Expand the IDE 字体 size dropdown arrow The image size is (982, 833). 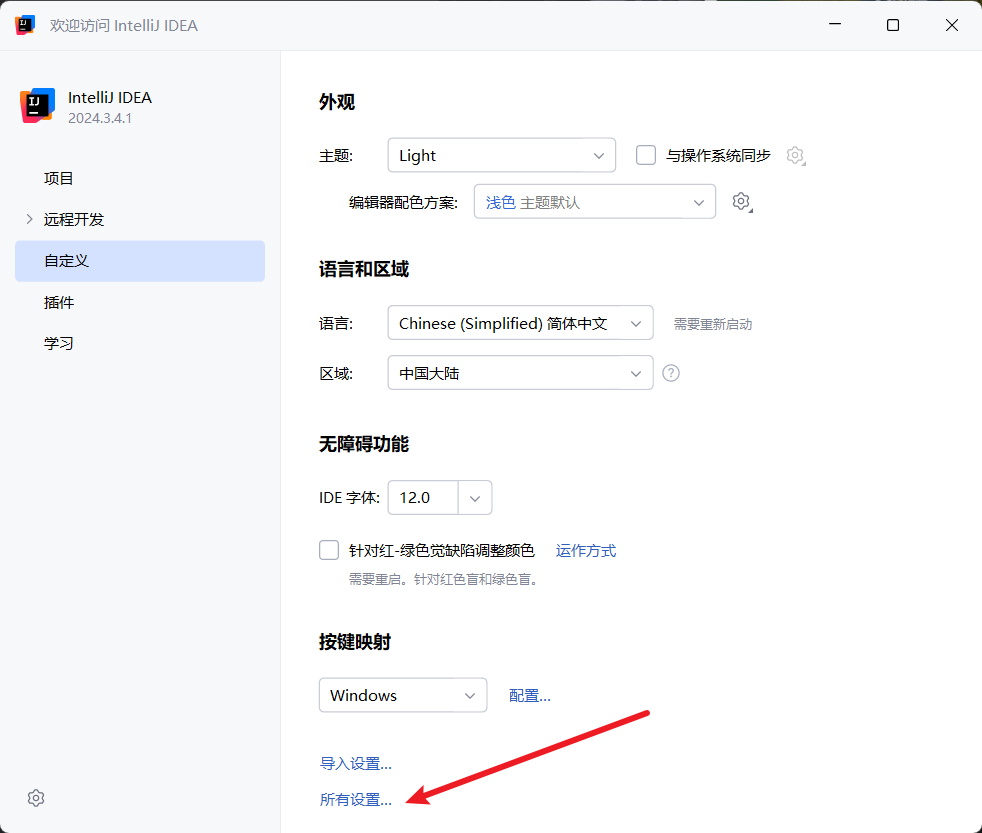(475, 499)
